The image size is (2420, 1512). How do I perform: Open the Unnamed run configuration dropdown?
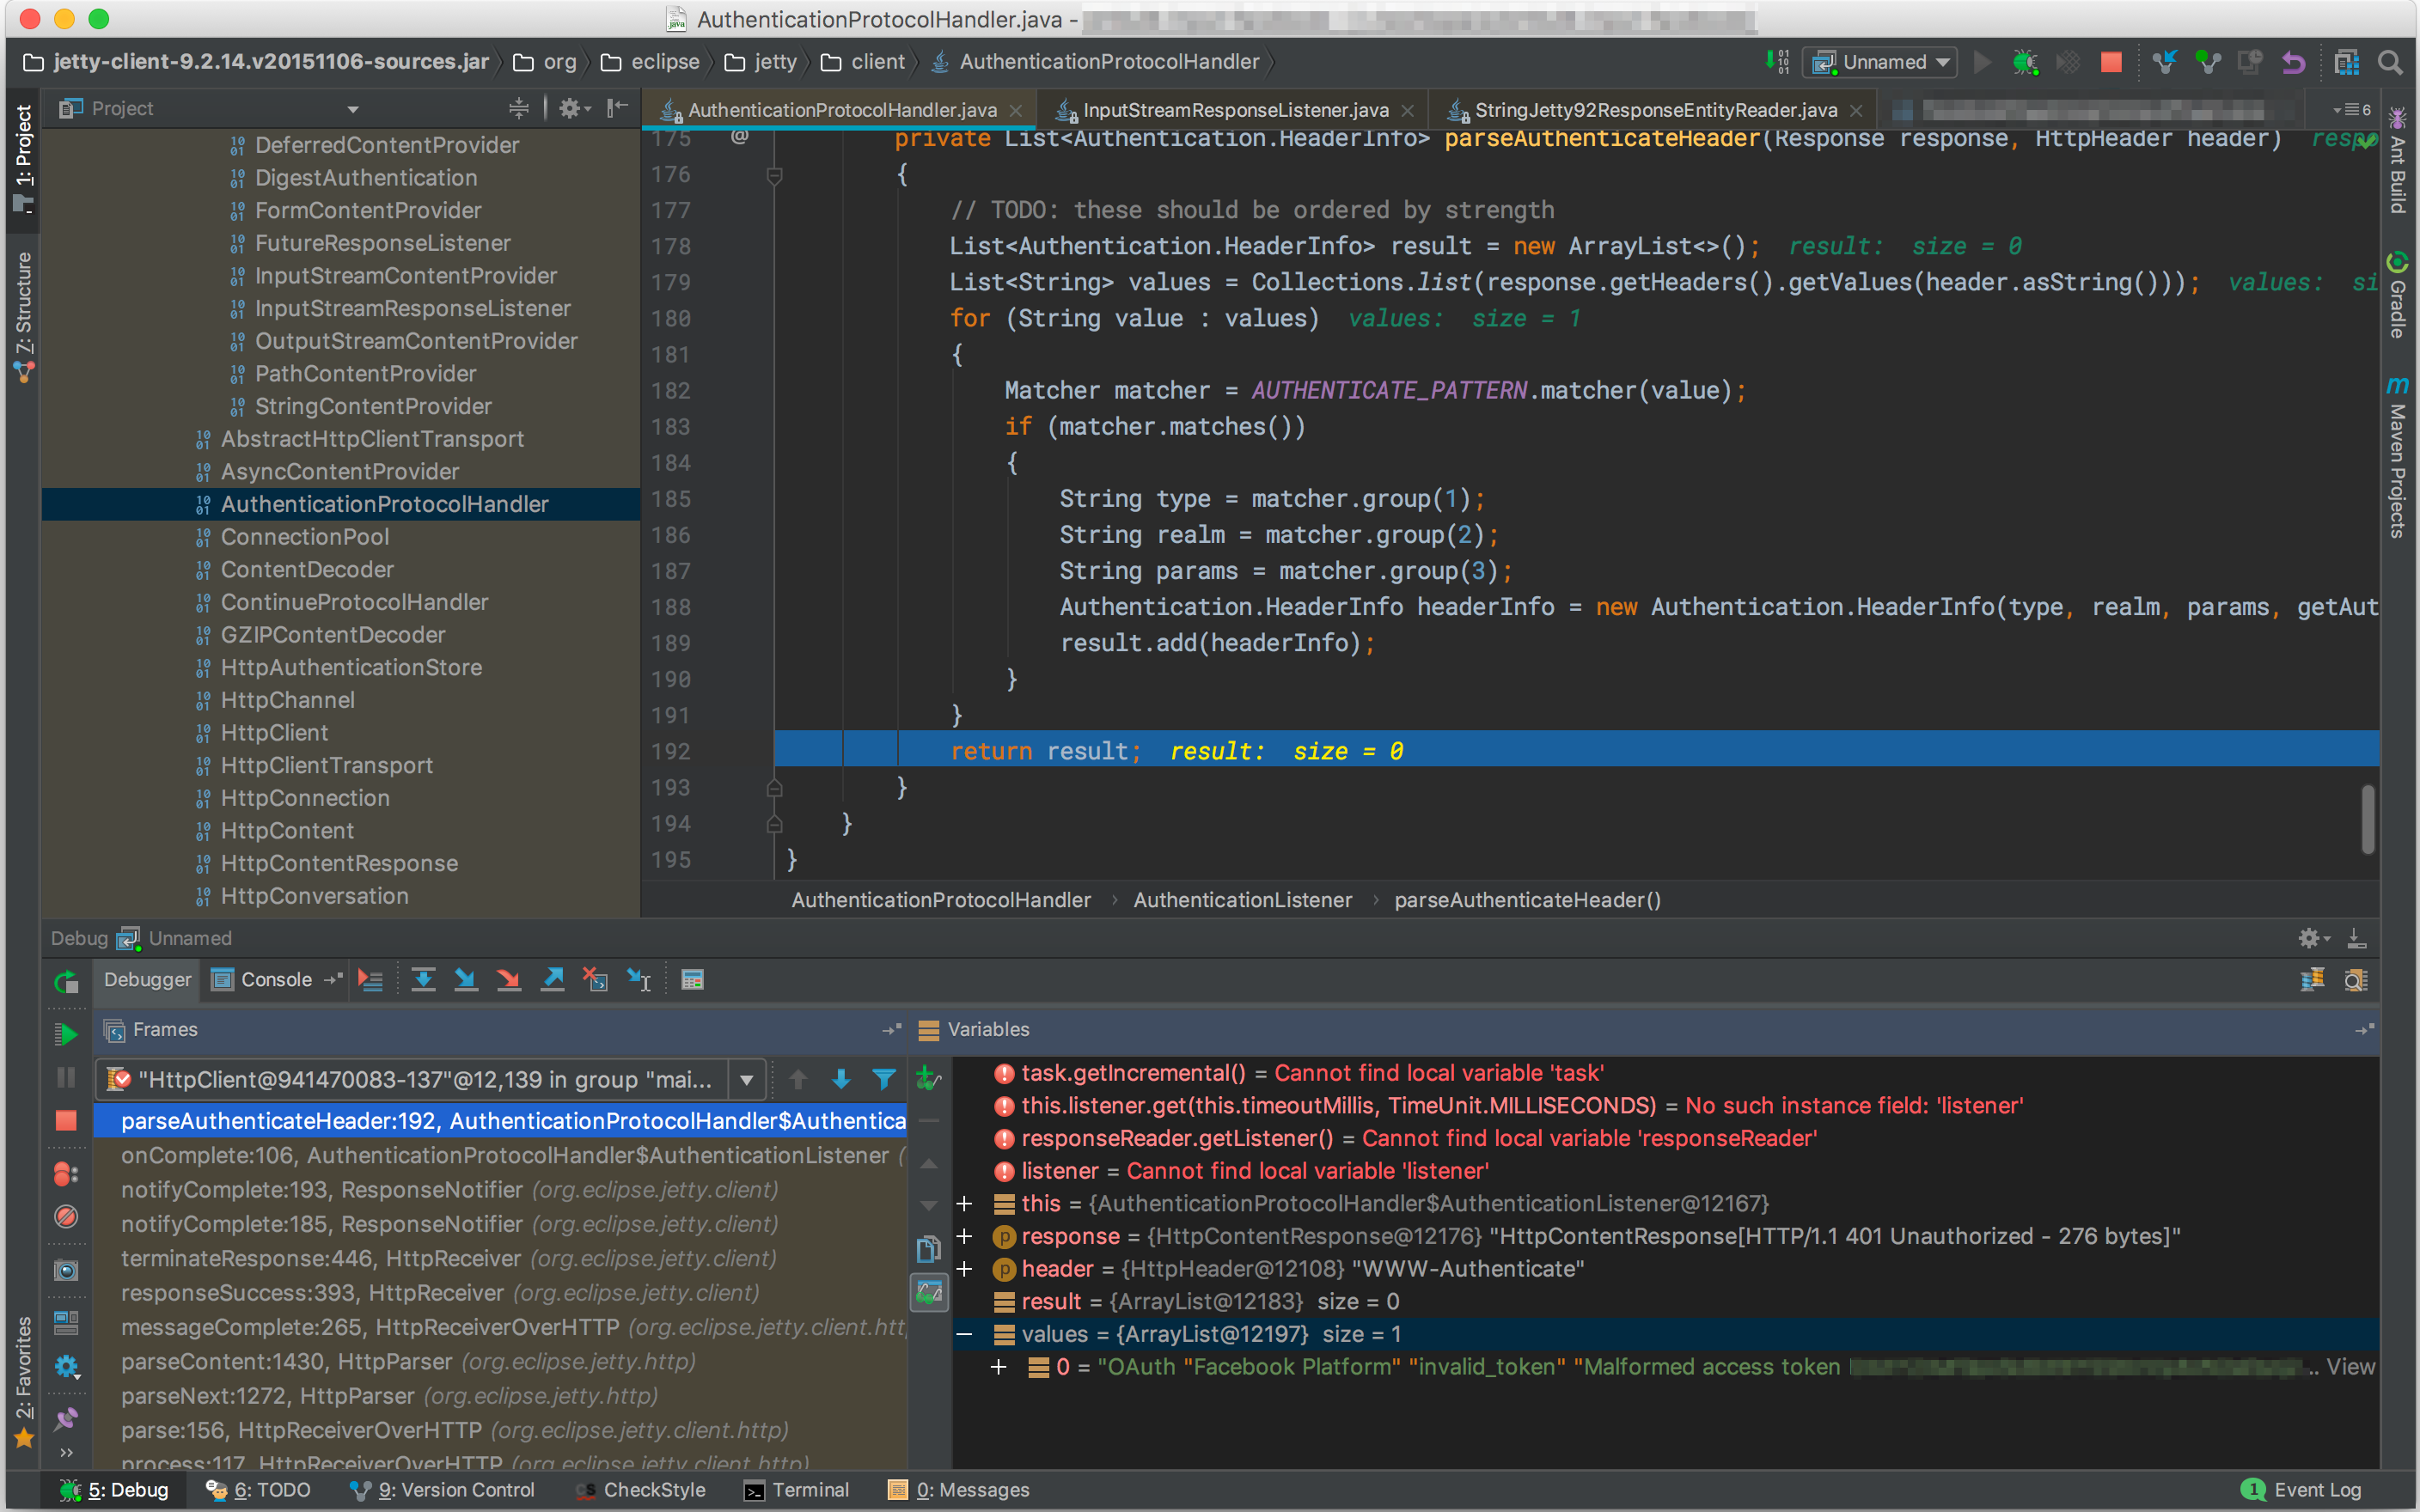1879,62
